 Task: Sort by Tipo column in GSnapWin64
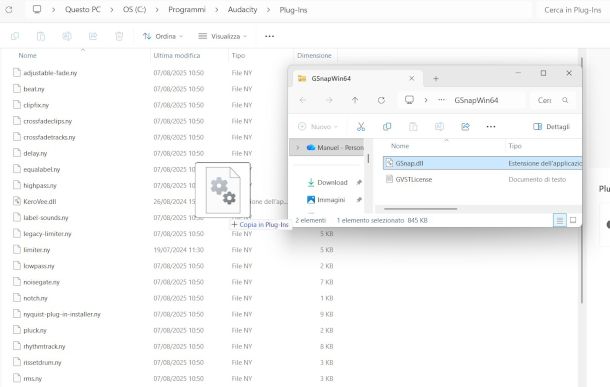[x=515, y=146]
